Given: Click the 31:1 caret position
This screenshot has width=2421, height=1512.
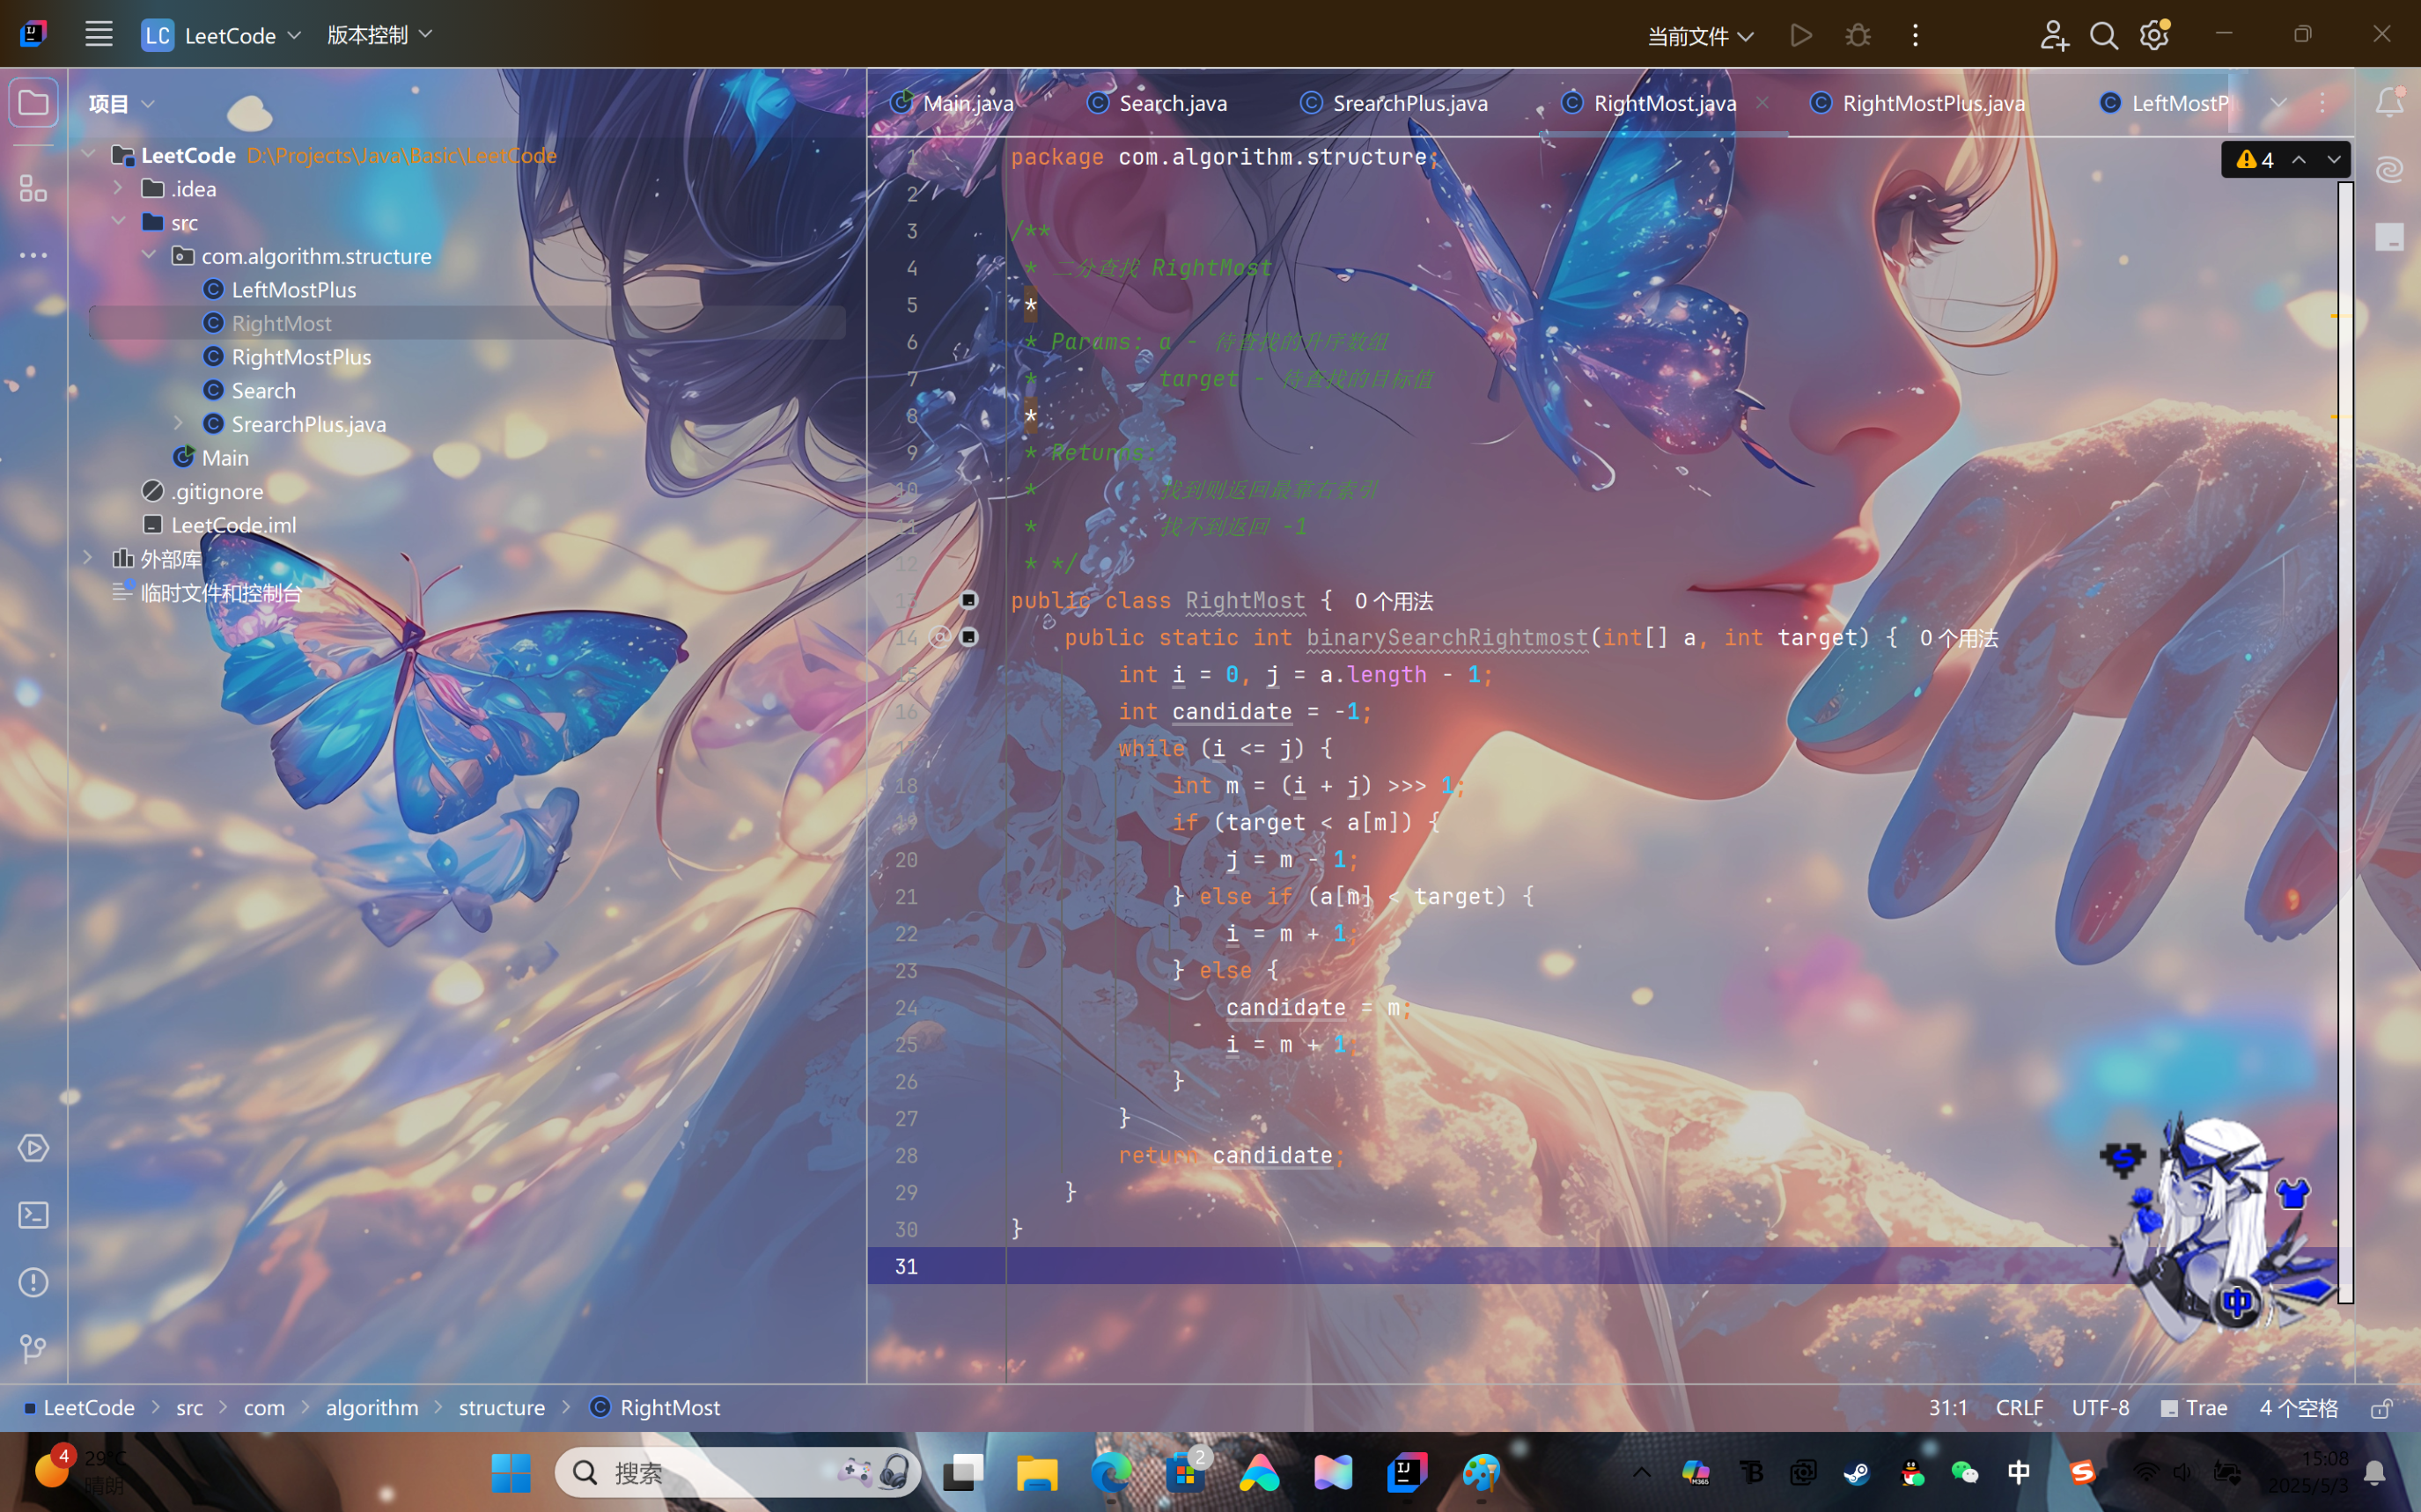Looking at the screenshot, I should 1947,1408.
